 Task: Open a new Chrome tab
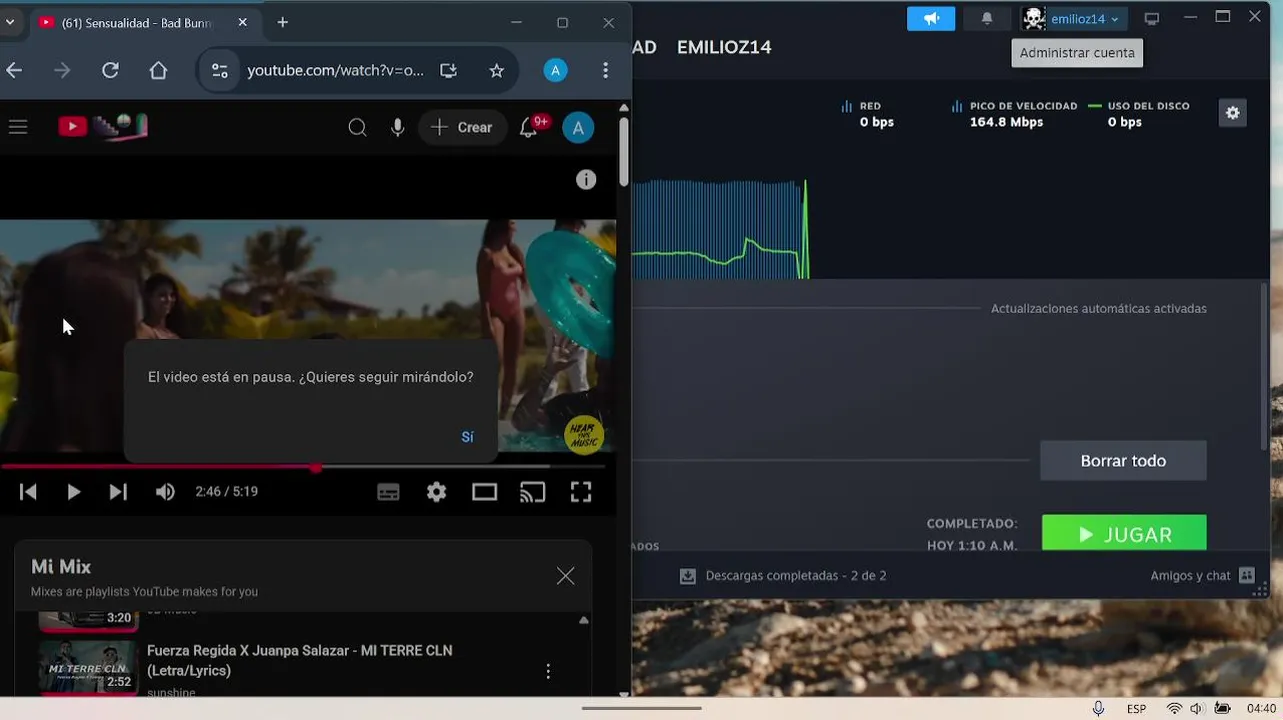pyautogui.click(x=283, y=22)
